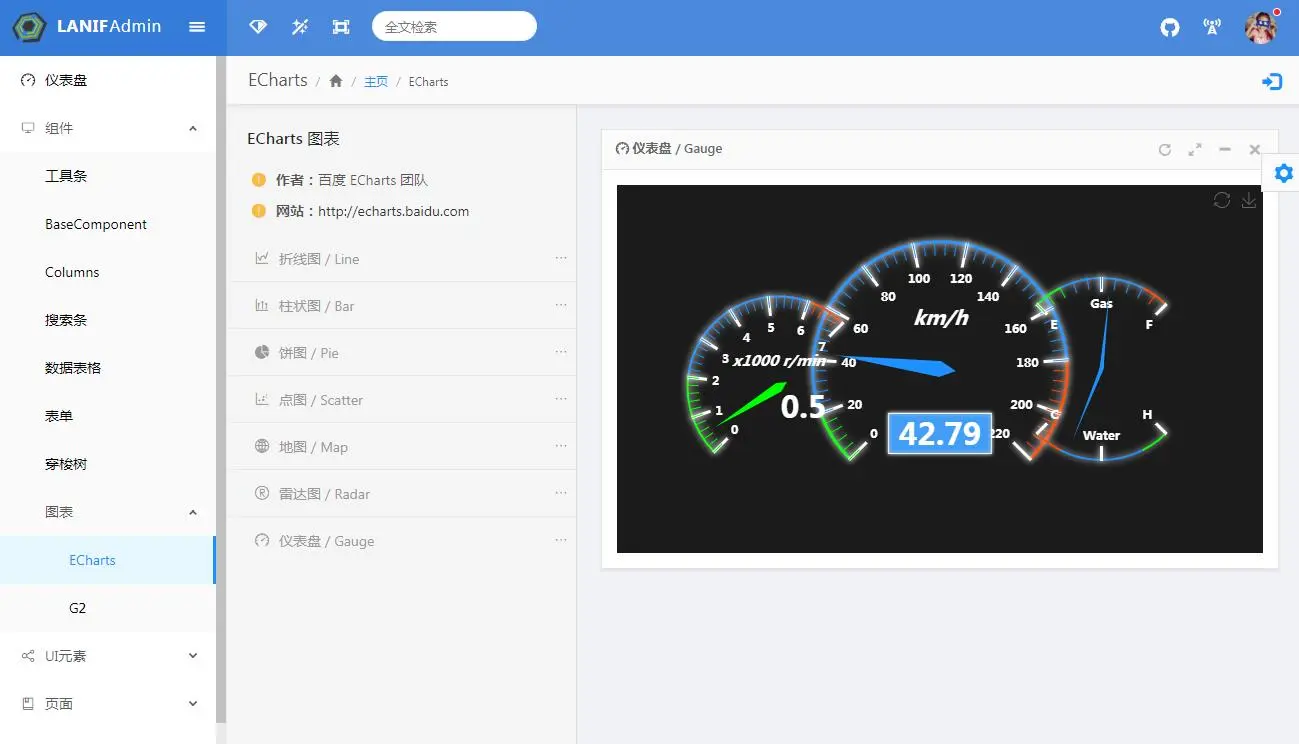Open 工具条 sidebar item
The width and height of the screenshot is (1299, 744).
click(x=107, y=176)
